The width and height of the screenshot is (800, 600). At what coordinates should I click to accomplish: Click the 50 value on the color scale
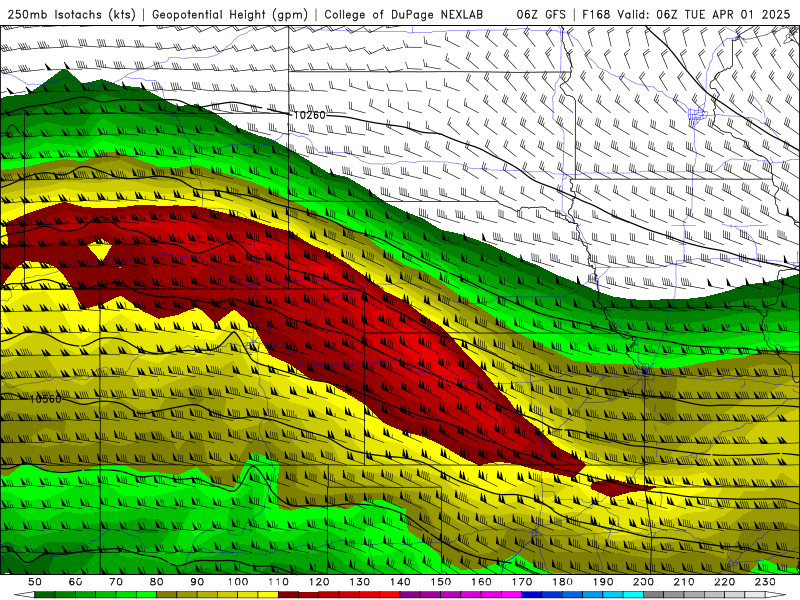pyautogui.click(x=35, y=582)
